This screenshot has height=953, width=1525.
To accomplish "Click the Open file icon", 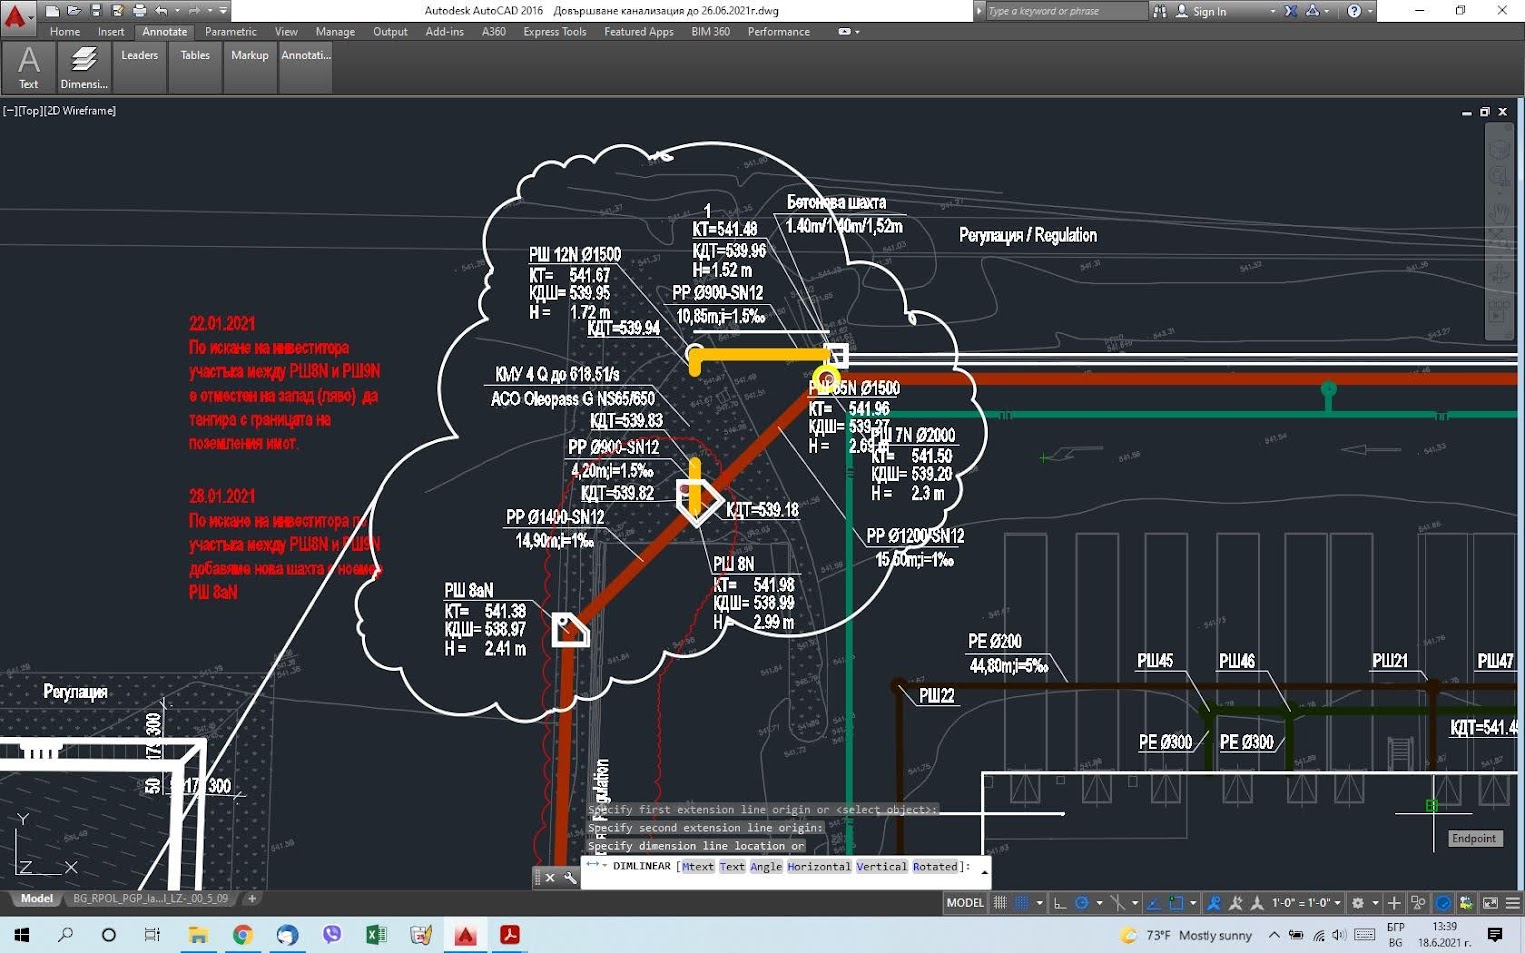I will click(x=74, y=11).
